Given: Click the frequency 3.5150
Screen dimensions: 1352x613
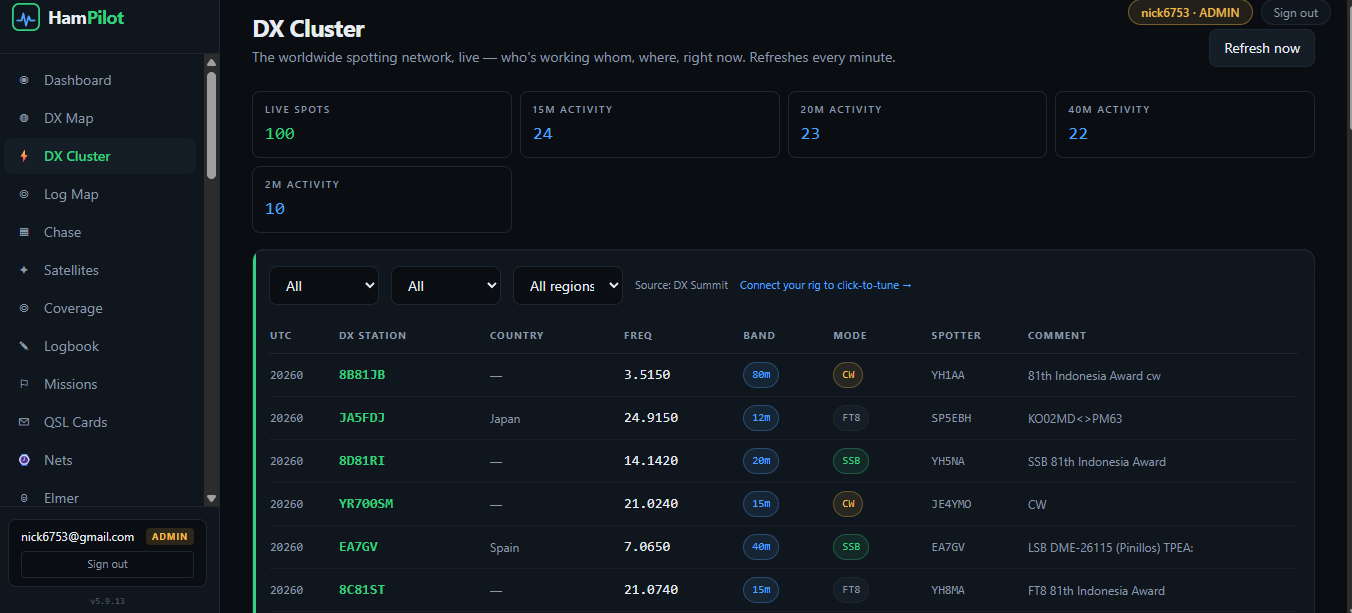Looking at the screenshot, I should (x=647, y=375).
